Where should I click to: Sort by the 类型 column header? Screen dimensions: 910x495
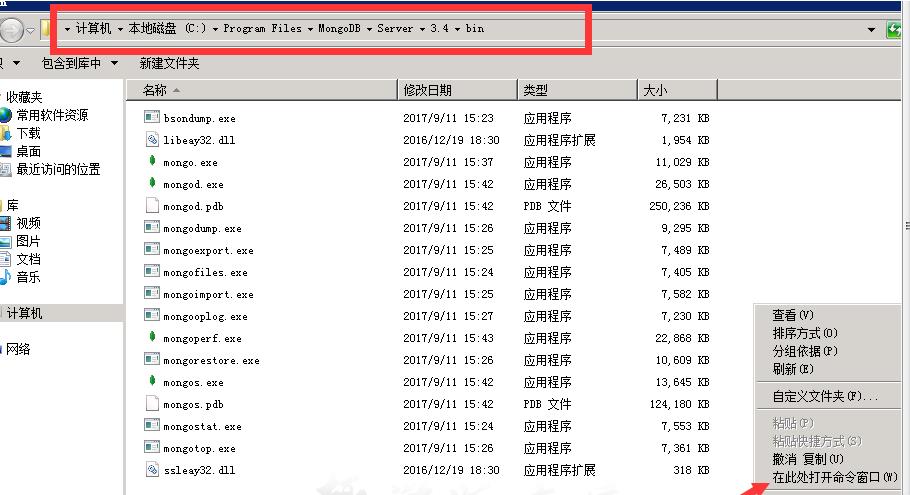tap(577, 90)
